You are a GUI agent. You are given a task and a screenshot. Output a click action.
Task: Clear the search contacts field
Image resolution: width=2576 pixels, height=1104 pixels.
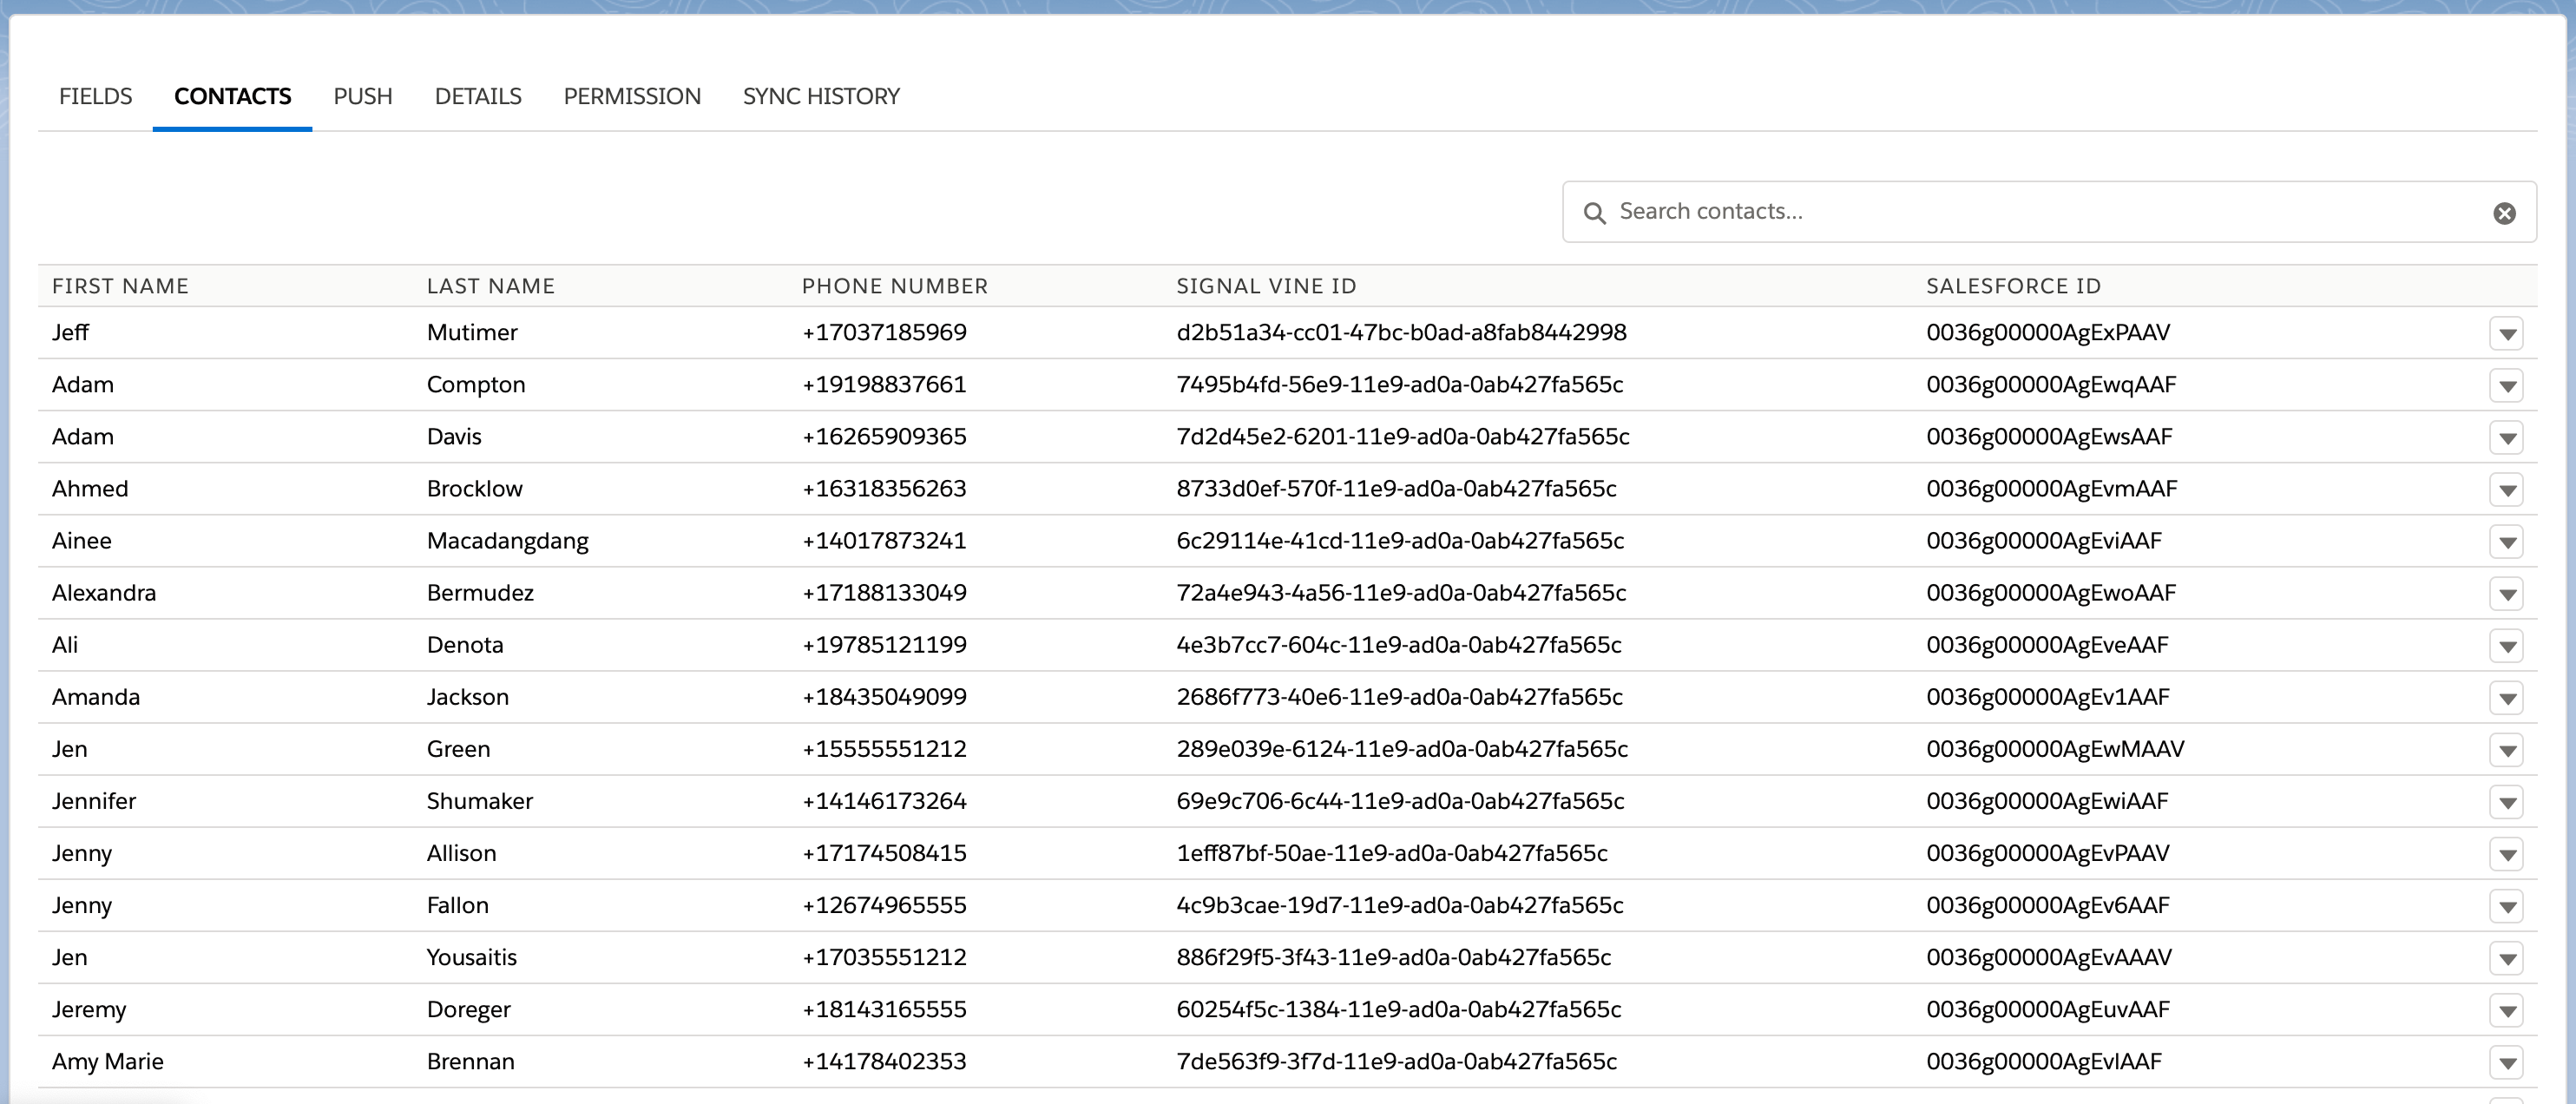2504,213
